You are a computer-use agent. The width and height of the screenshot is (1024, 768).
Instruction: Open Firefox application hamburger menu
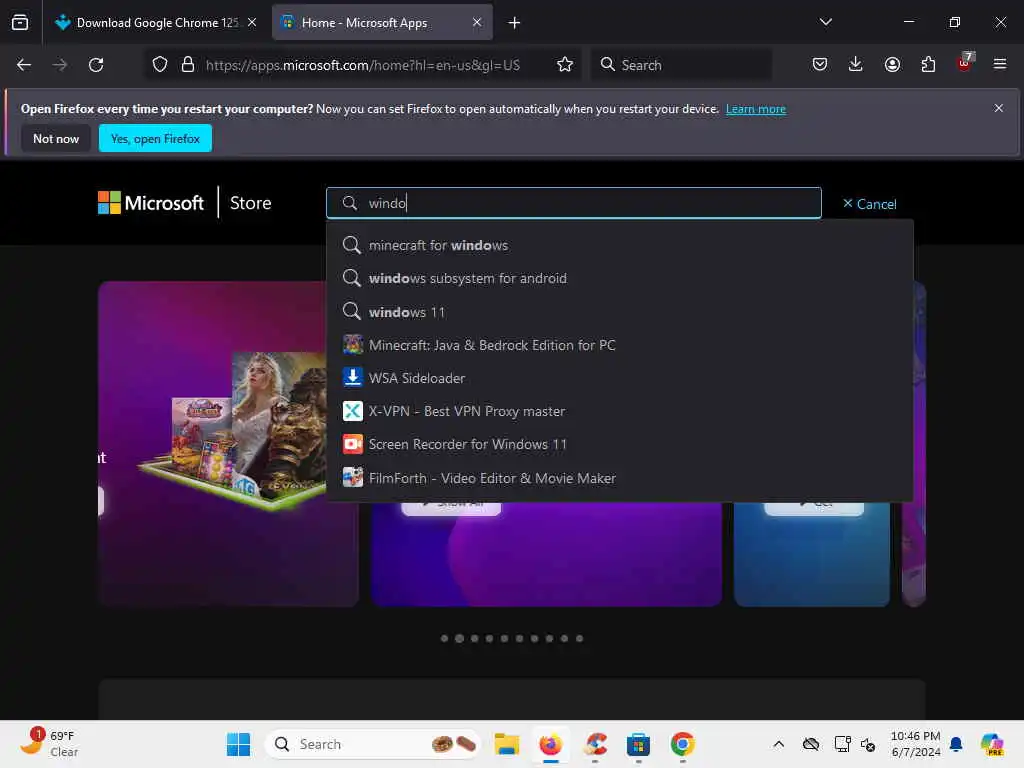(x=1000, y=64)
